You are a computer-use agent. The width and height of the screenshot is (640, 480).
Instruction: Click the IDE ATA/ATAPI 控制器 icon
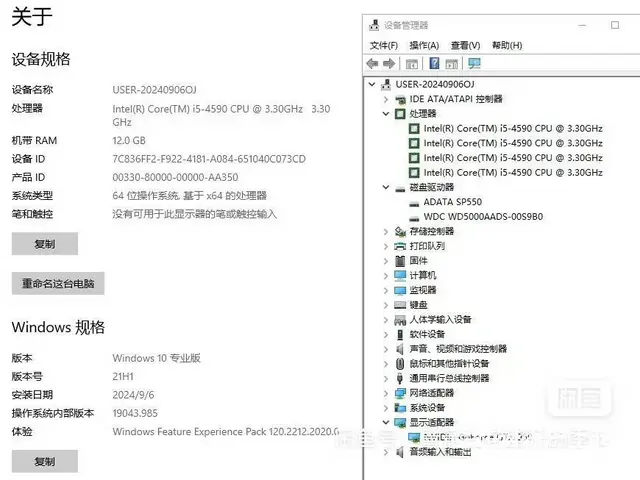(400, 99)
